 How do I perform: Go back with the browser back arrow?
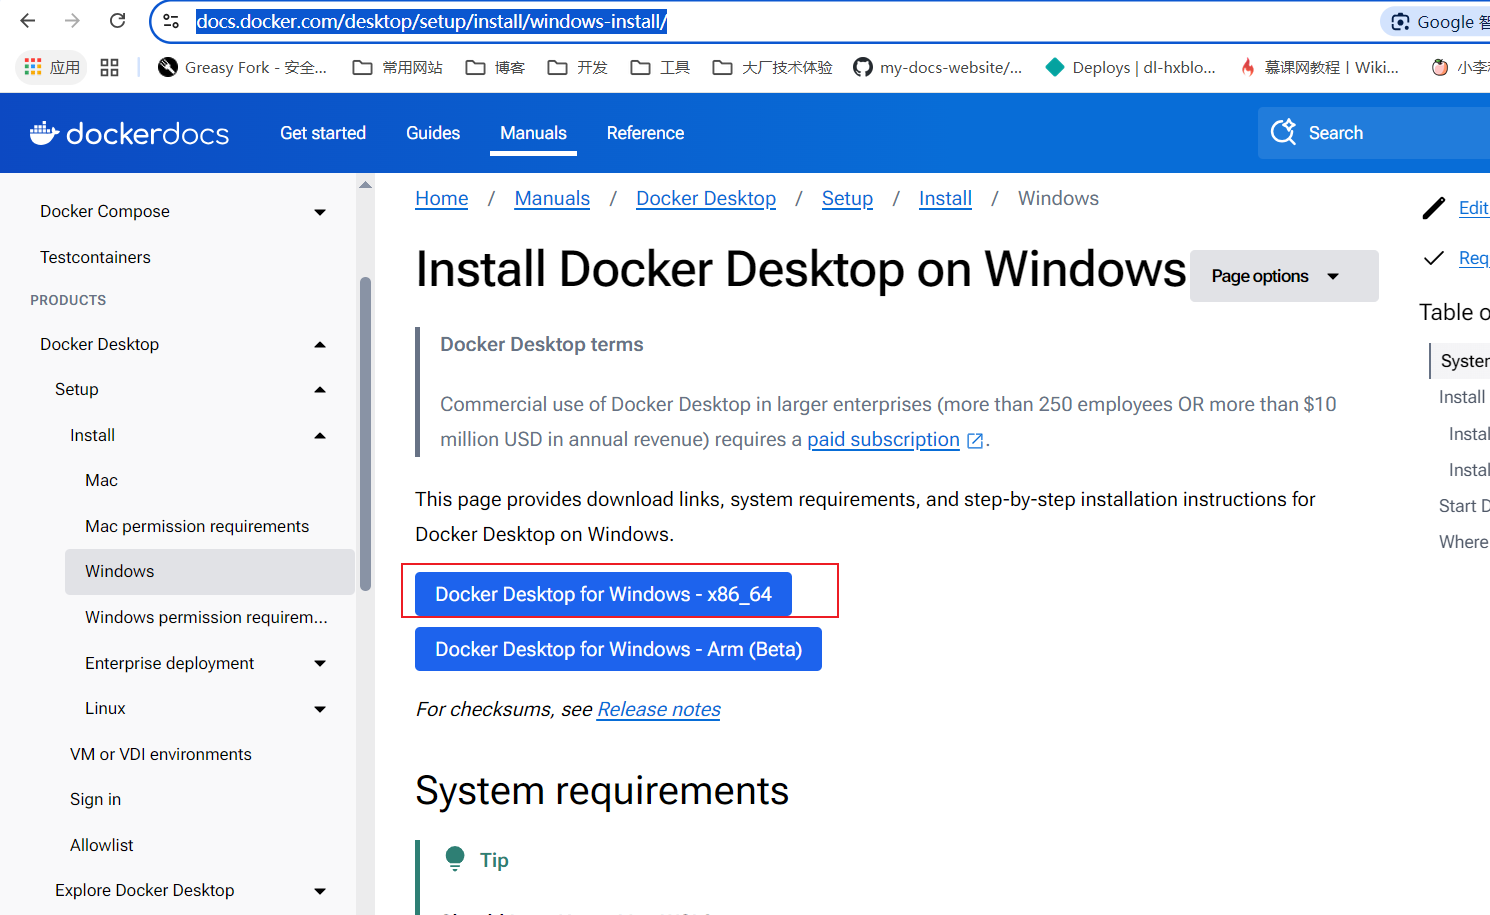(28, 21)
